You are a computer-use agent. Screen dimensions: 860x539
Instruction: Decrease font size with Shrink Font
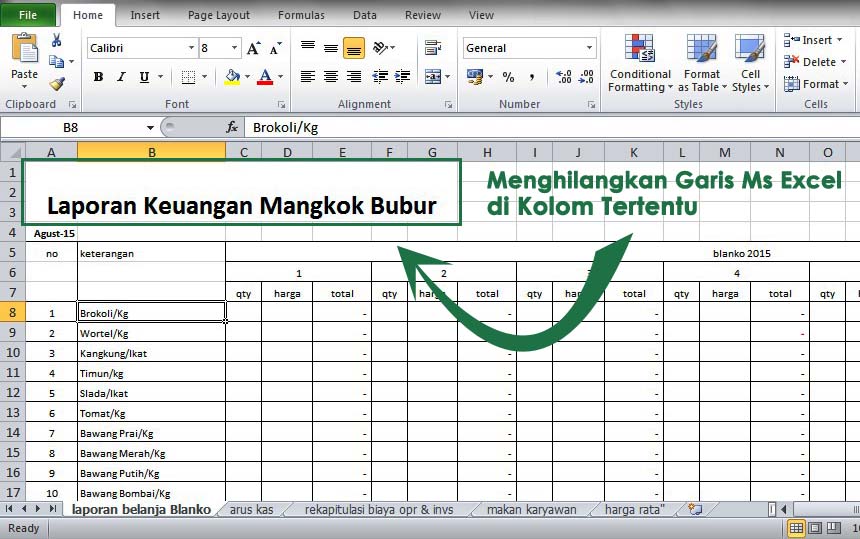275,48
